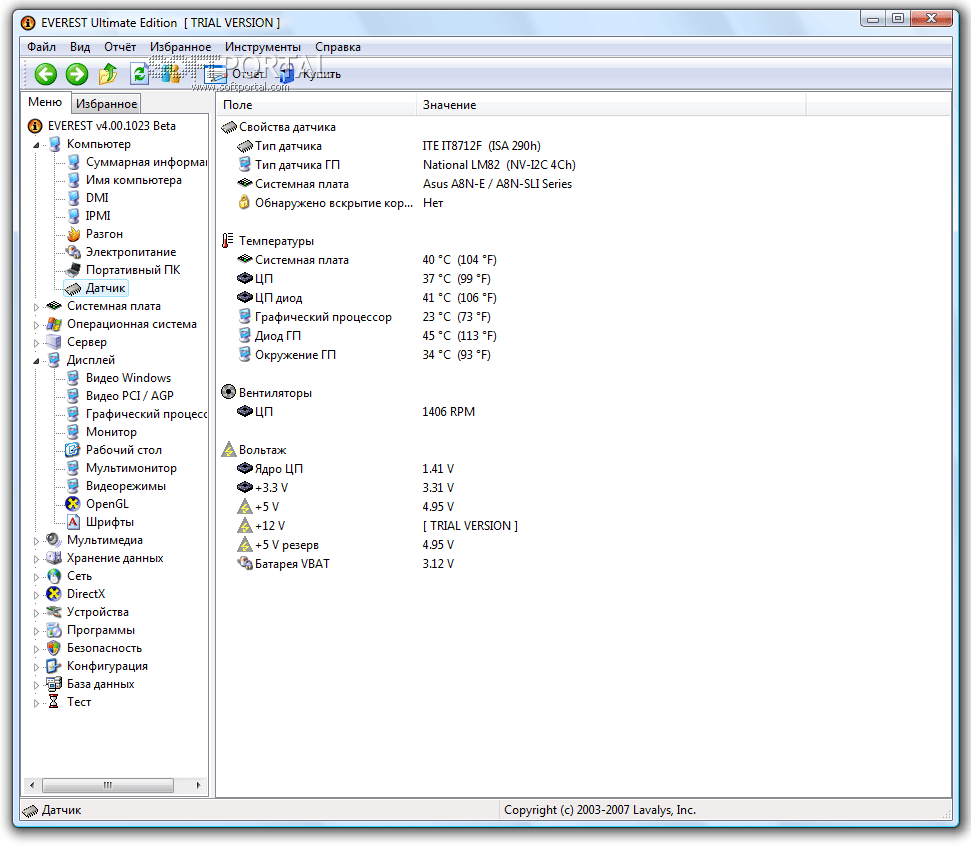Click the Разгон flame icon
This screenshot has width=971, height=846.
click(x=73, y=234)
